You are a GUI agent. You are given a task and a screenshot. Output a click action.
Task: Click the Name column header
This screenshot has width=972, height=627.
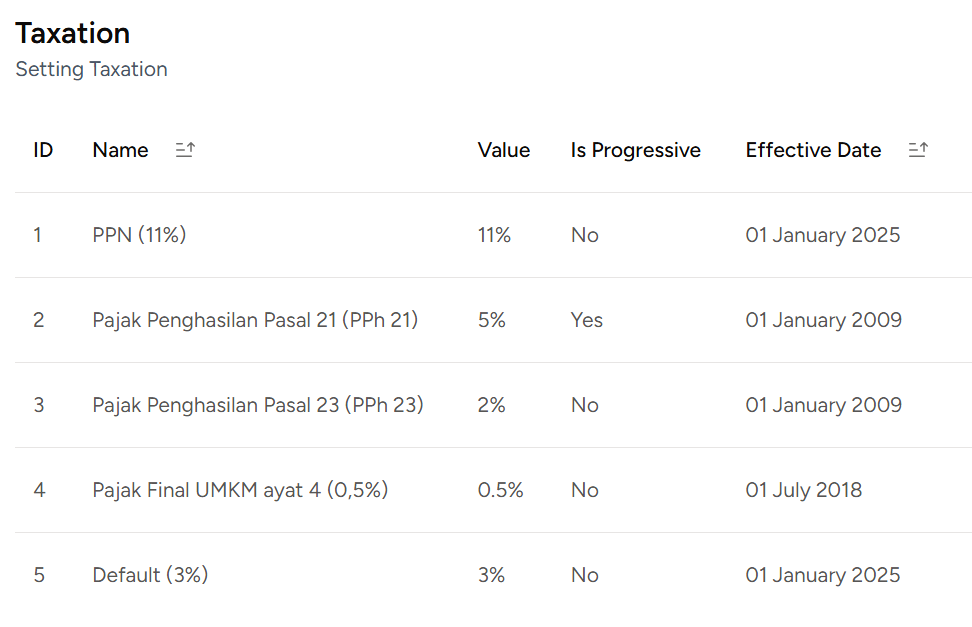120,150
